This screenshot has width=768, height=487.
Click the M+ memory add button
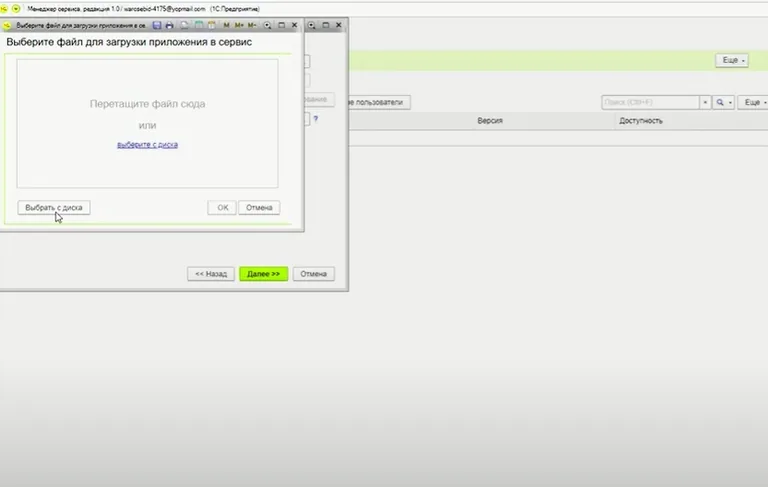coord(239,24)
